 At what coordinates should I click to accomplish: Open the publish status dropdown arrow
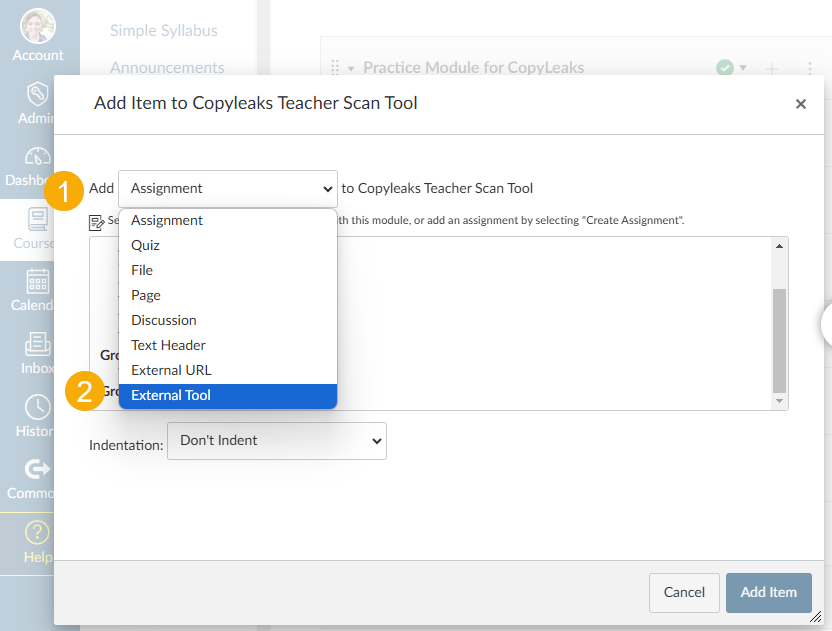coord(743,67)
